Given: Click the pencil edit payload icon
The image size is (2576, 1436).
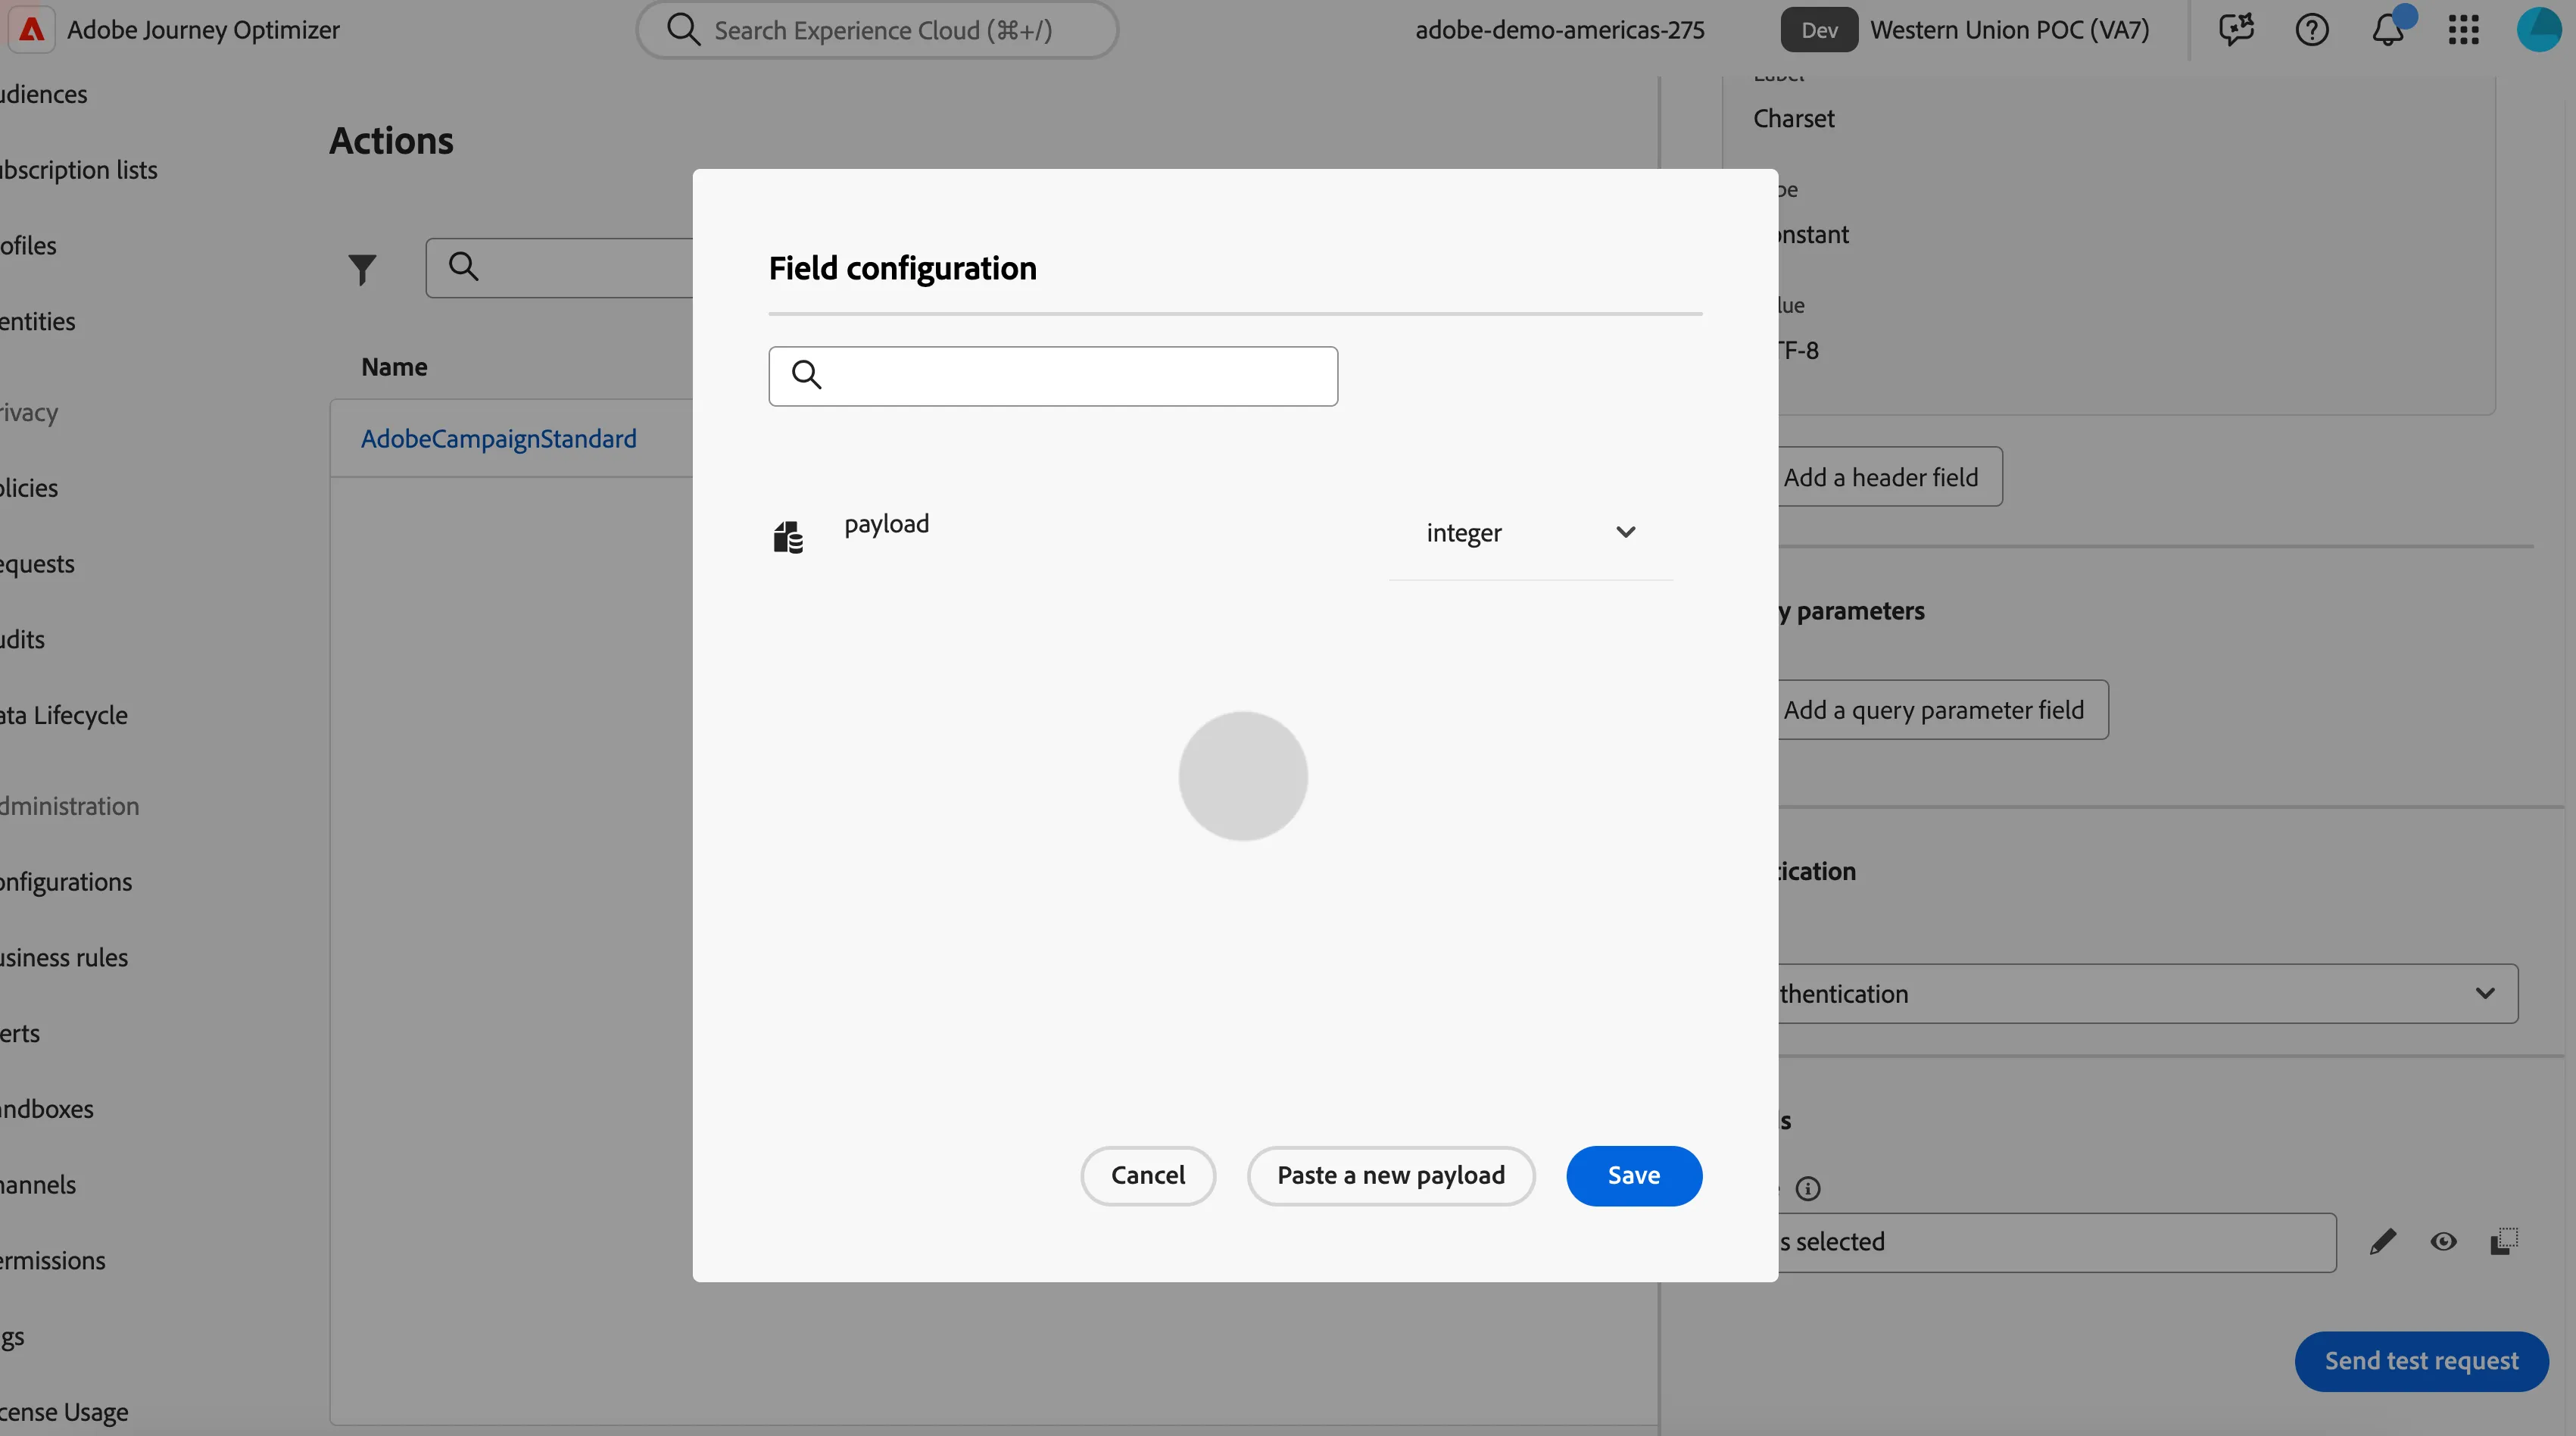Looking at the screenshot, I should coord(2382,1242).
